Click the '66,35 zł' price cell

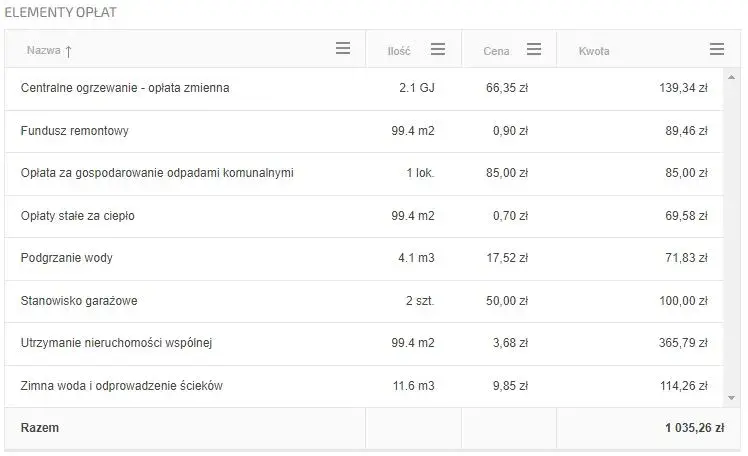507,88
